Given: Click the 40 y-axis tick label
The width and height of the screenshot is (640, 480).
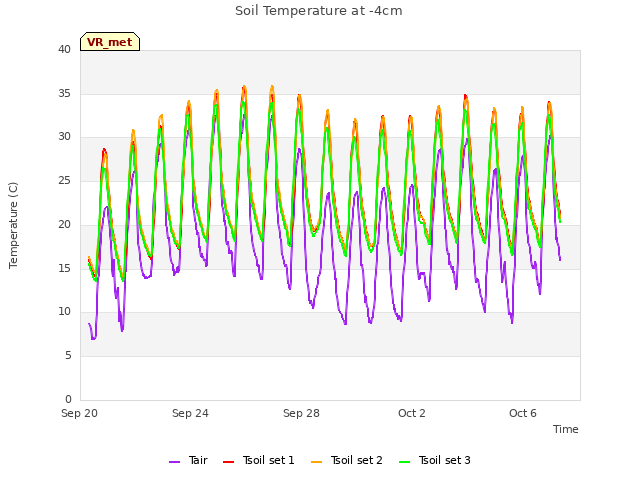Looking at the screenshot, I should click(64, 50).
